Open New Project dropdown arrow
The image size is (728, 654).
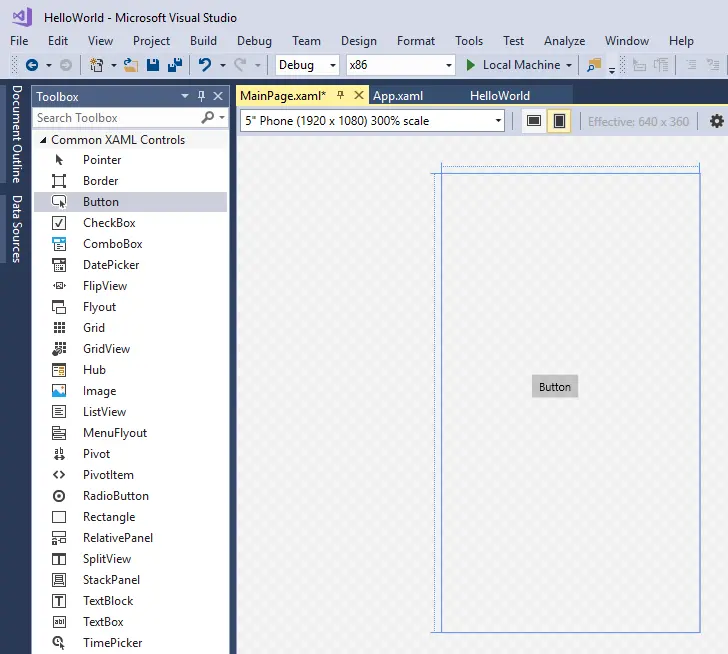113,65
